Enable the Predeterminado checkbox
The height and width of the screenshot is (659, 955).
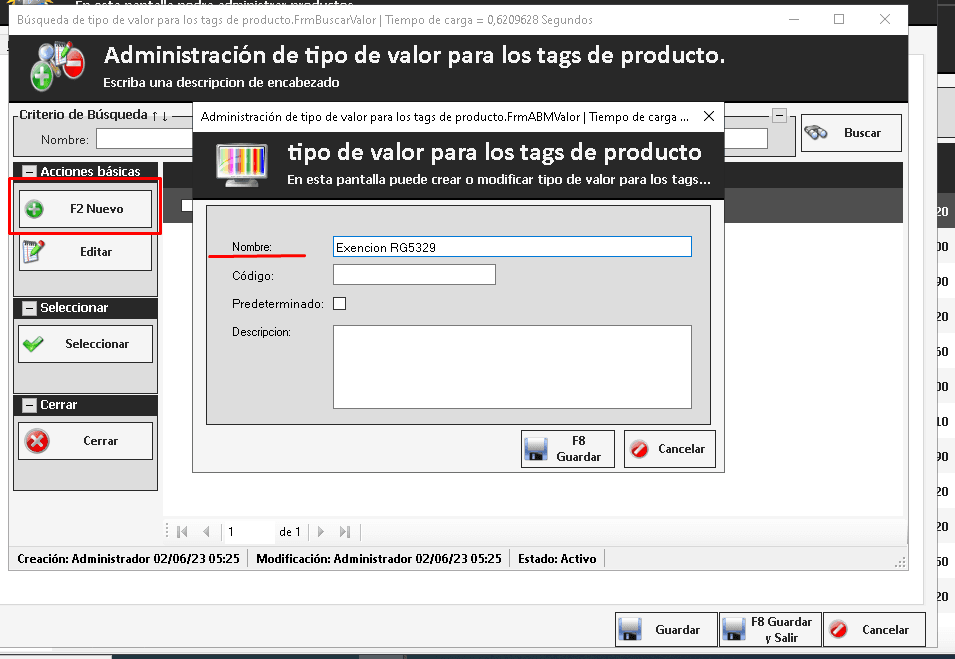340,304
